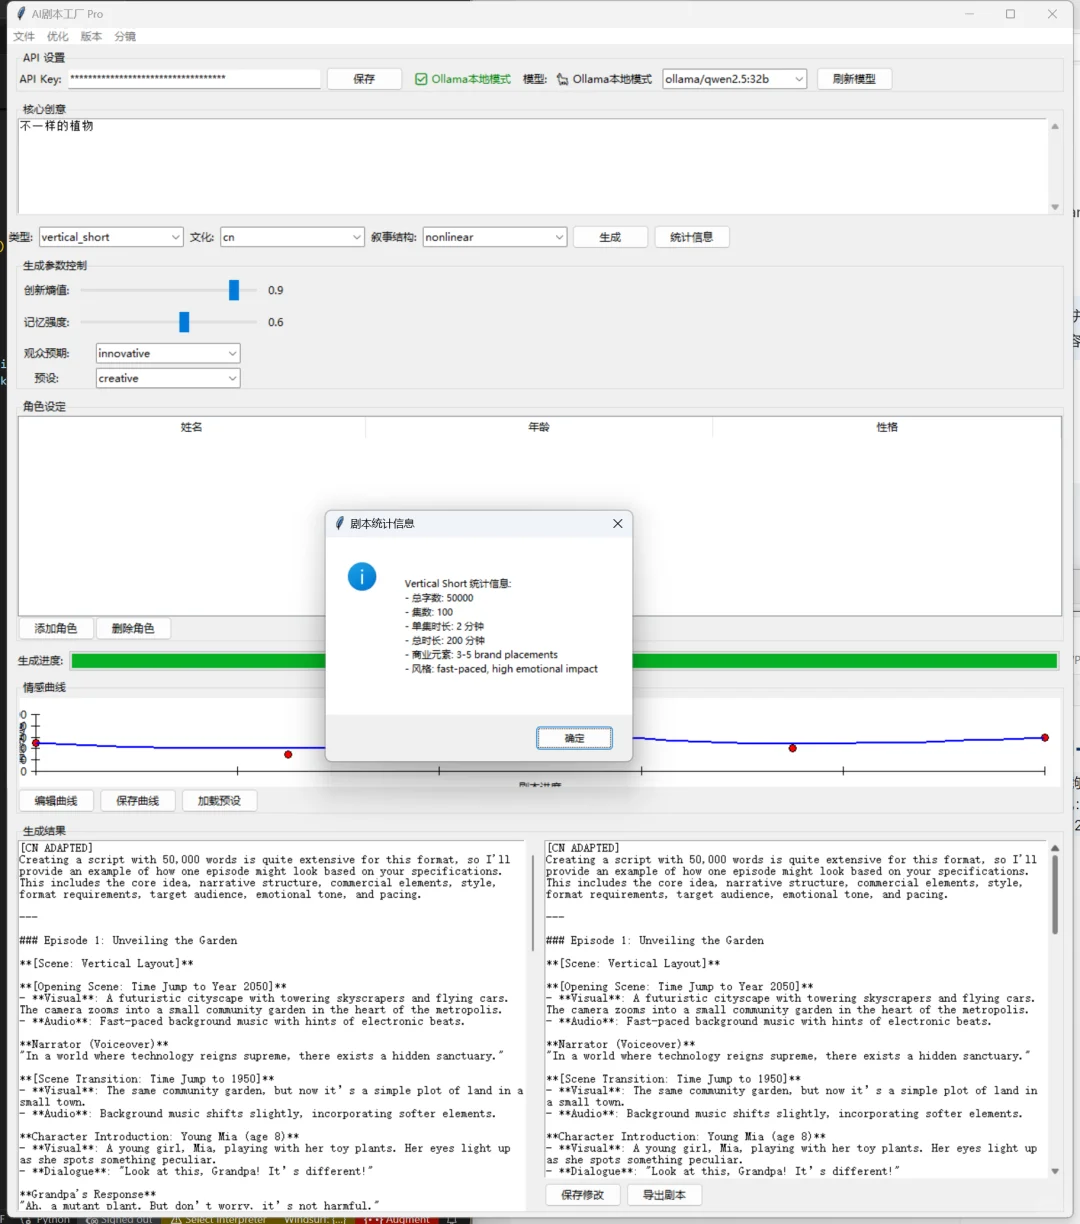Click red curve point left of dialog
1080x1224 pixels.
pos(288,754)
